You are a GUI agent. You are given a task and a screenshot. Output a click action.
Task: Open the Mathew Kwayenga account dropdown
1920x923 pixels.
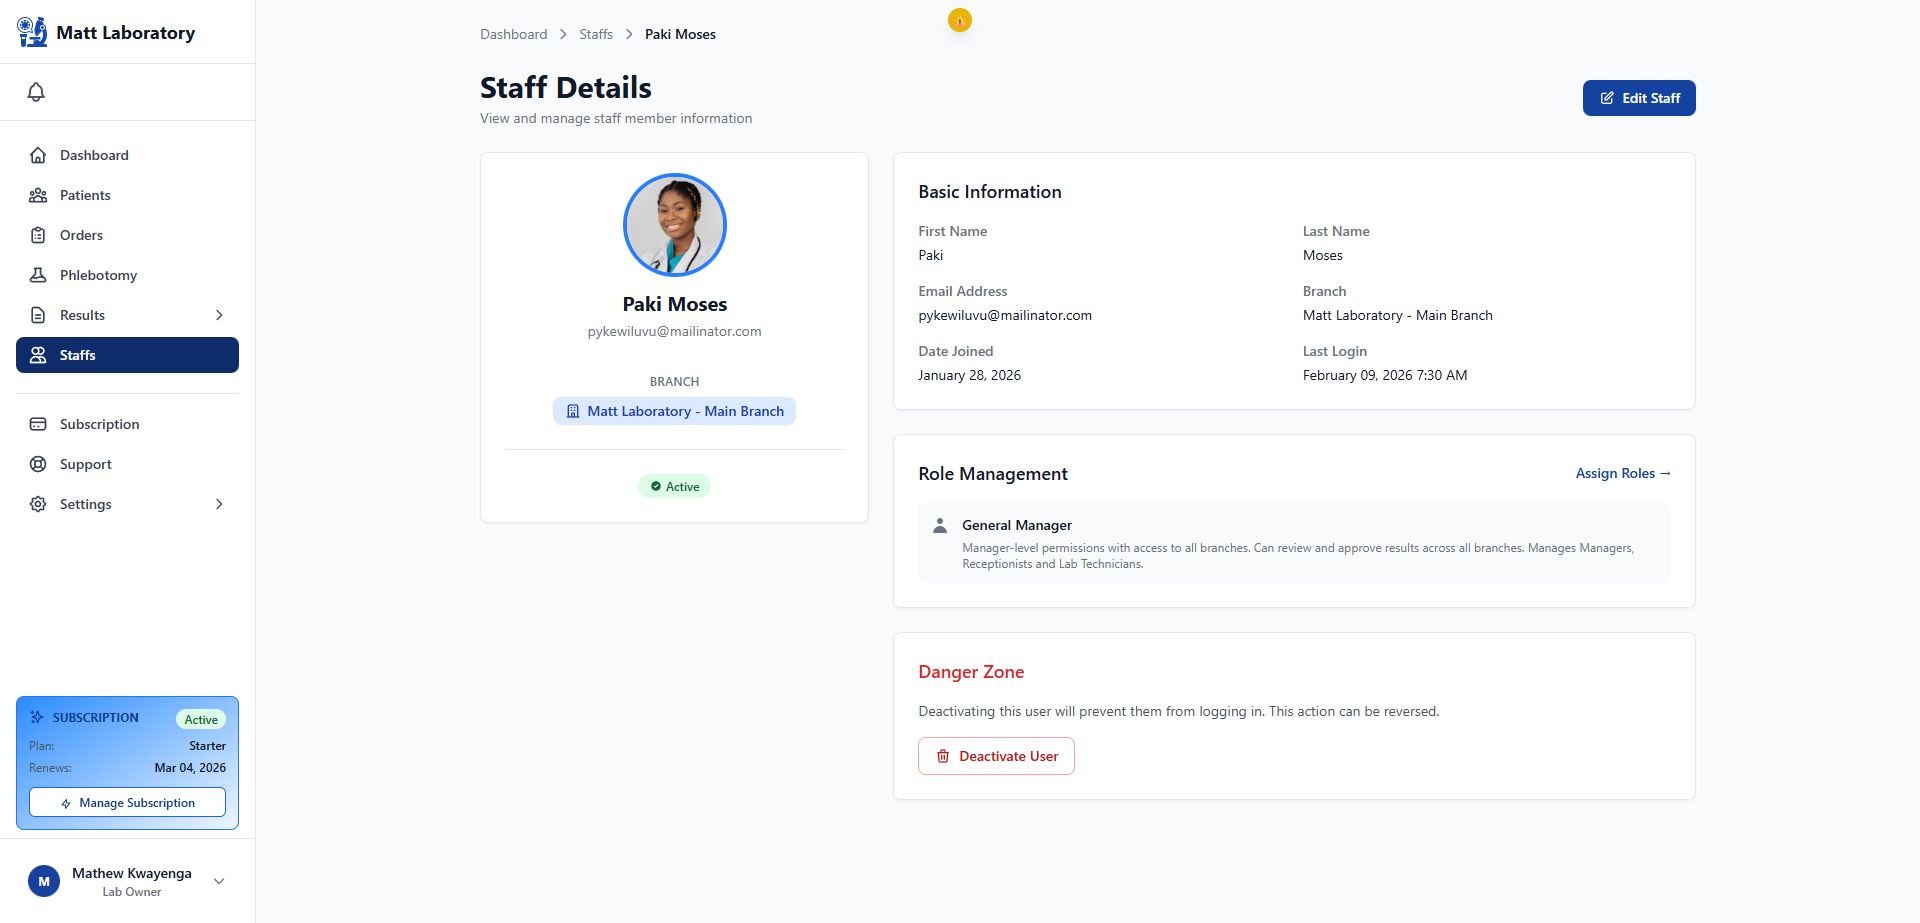pyautogui.click(x=219, y=881)
